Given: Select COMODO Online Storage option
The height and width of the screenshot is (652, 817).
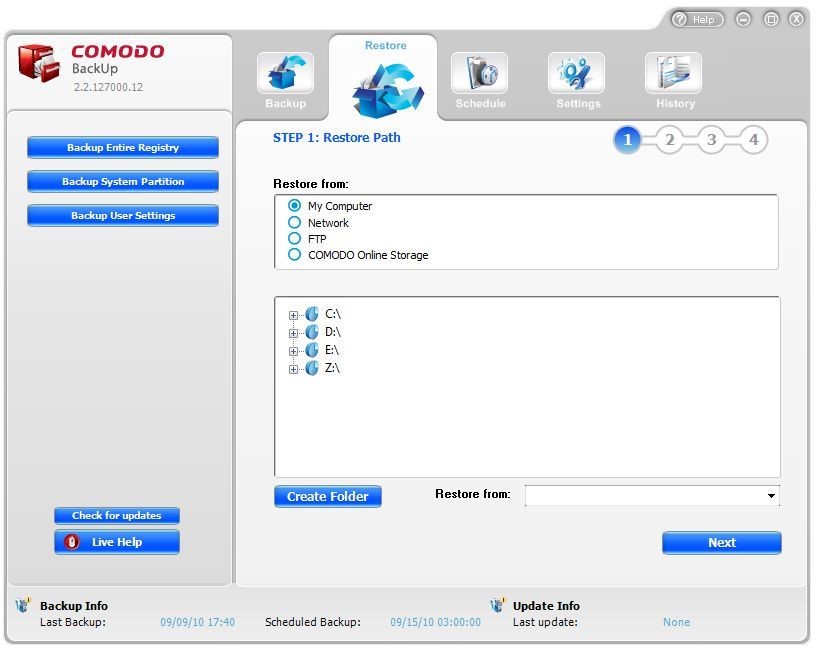Looking at the screenshot, I should pyautogui.click(x=294, y=255).
